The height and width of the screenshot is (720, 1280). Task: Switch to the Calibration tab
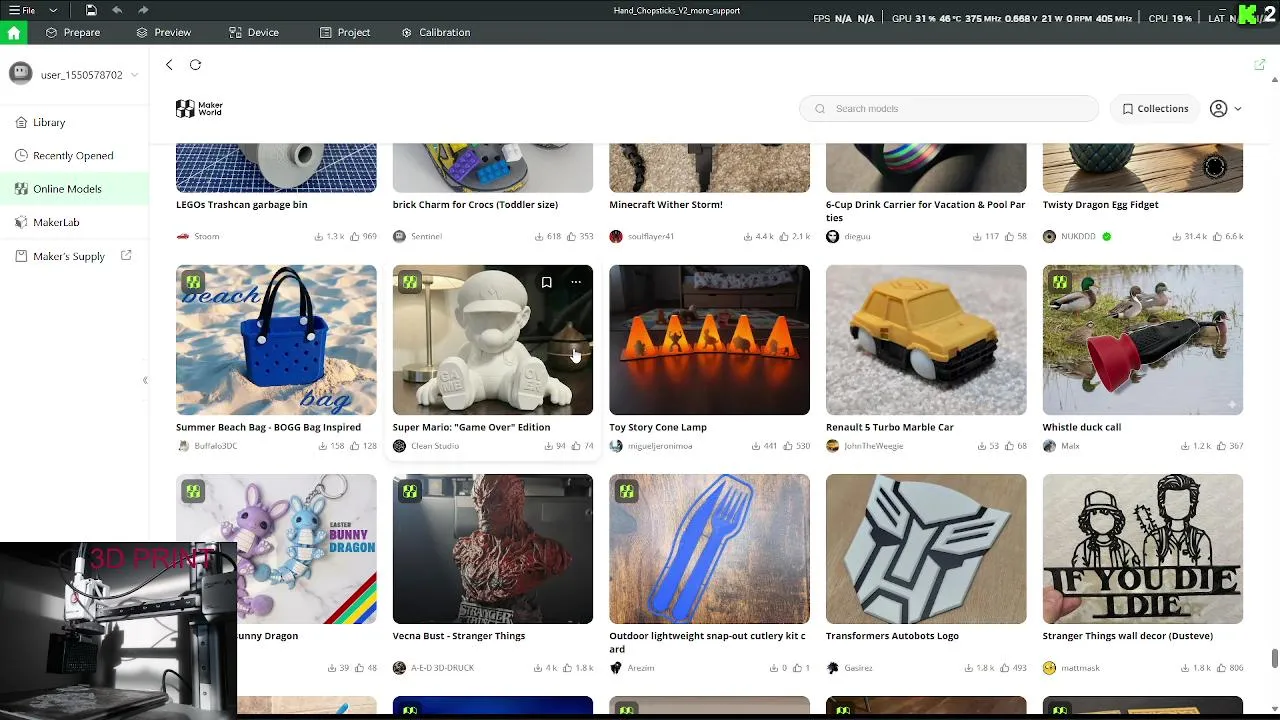pos(435,32)
